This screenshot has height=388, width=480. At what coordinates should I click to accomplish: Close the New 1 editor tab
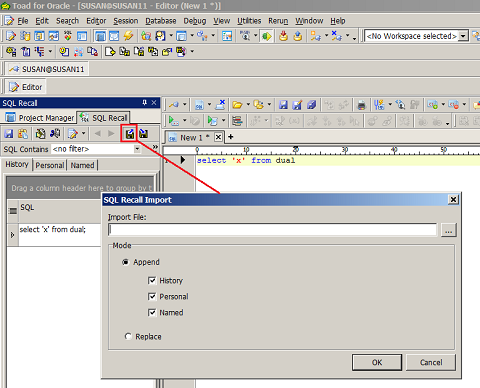(x=218, y=137)
